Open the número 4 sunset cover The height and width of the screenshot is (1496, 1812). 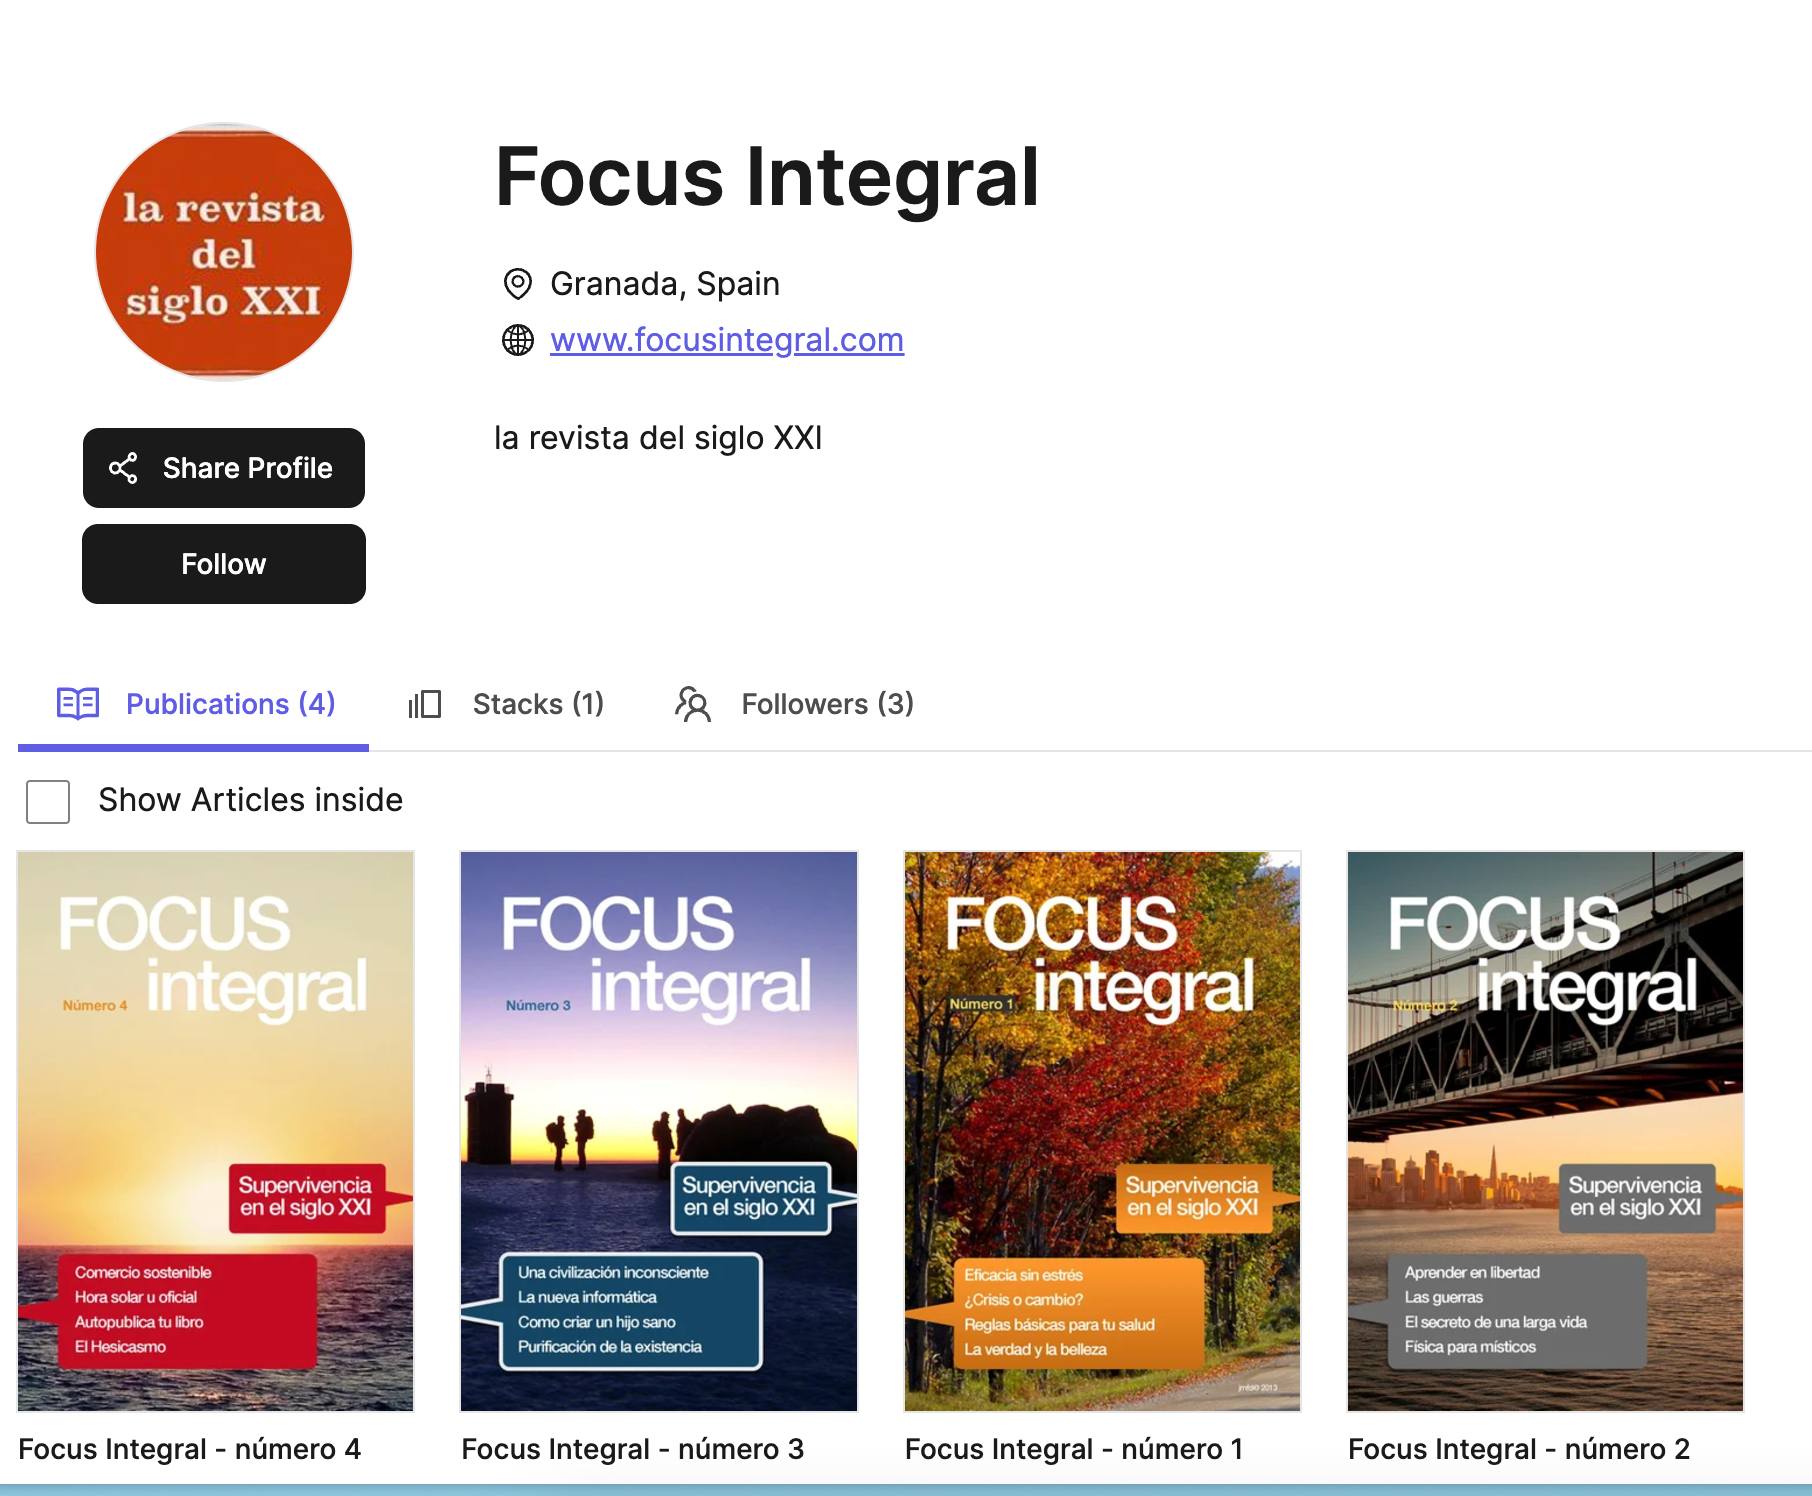click(216, 1130)
